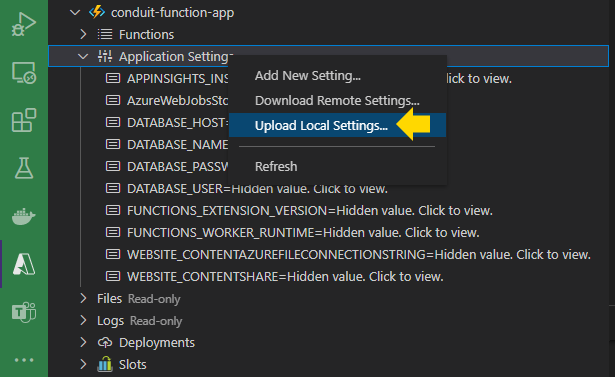615x377 pixels.
Task: Click the conduit-function-app lightning icon
Action: coord(96,12)
